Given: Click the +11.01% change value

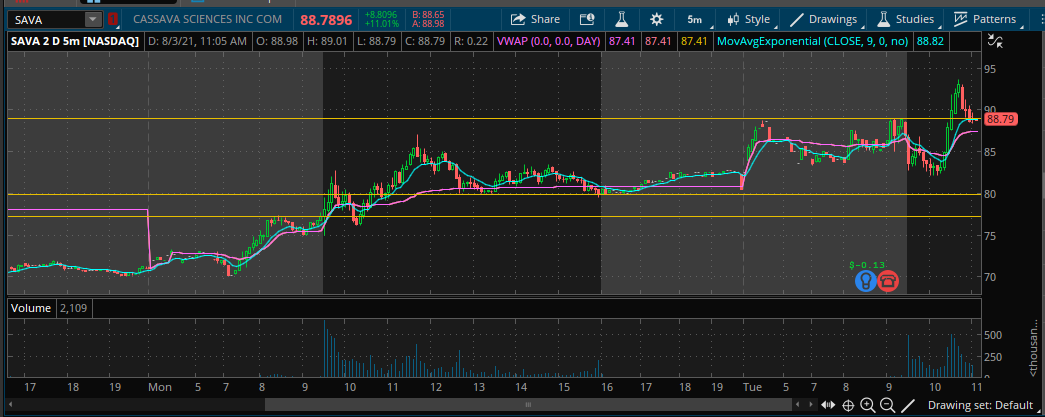Looking at the screenshot, I should (x=382, y=24).
